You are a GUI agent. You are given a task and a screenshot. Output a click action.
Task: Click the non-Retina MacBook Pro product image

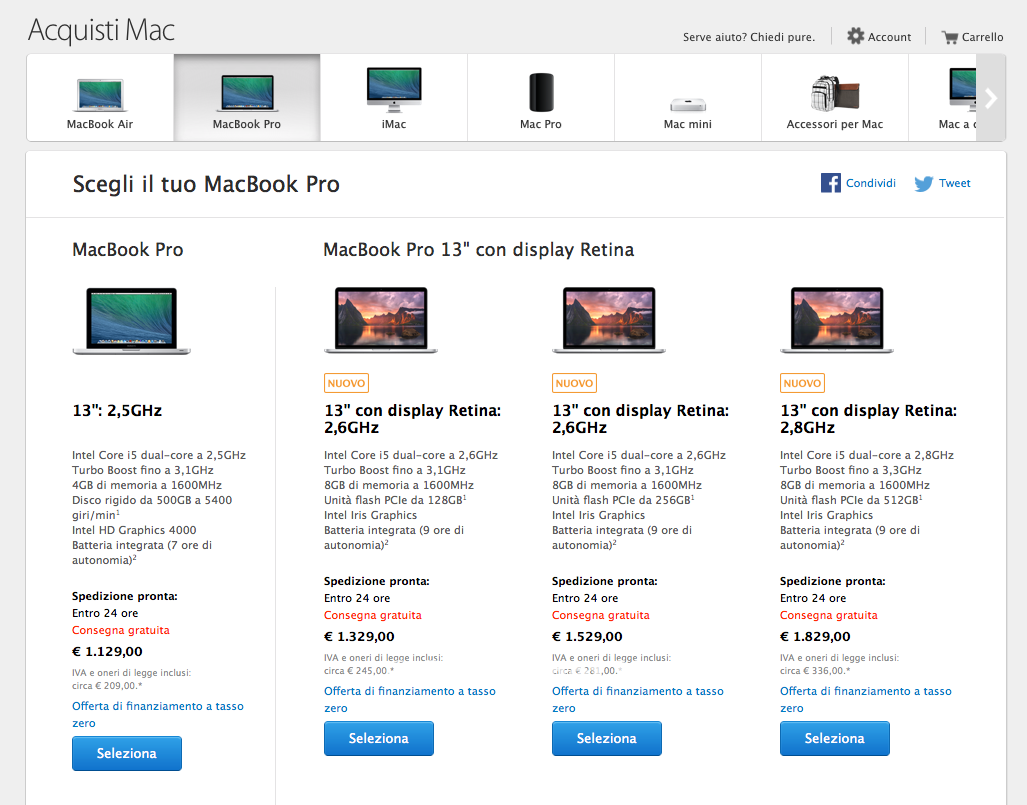pos(132,321)
